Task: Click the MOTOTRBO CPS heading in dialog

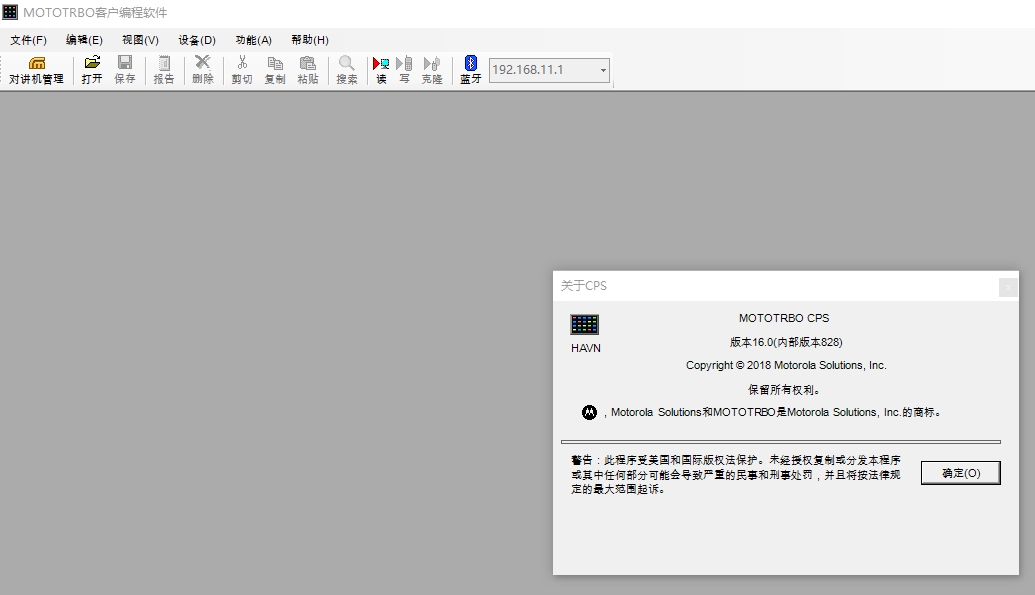Action: 784,318
